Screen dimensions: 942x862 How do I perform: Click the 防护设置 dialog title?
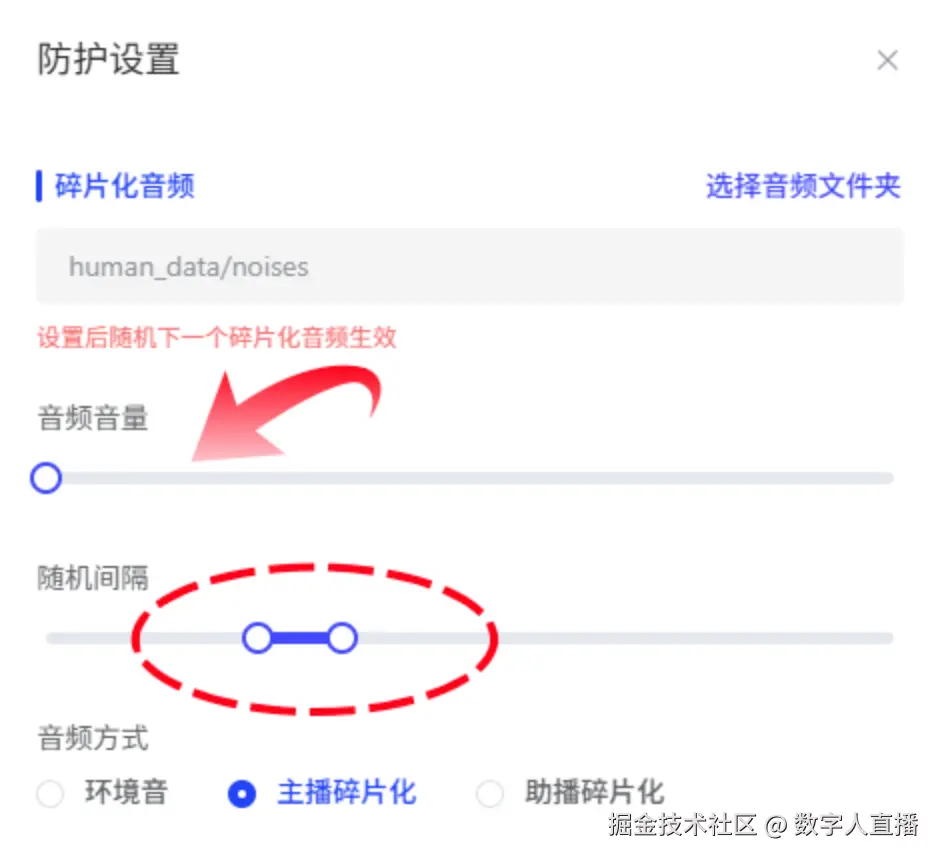pos(108,60)
